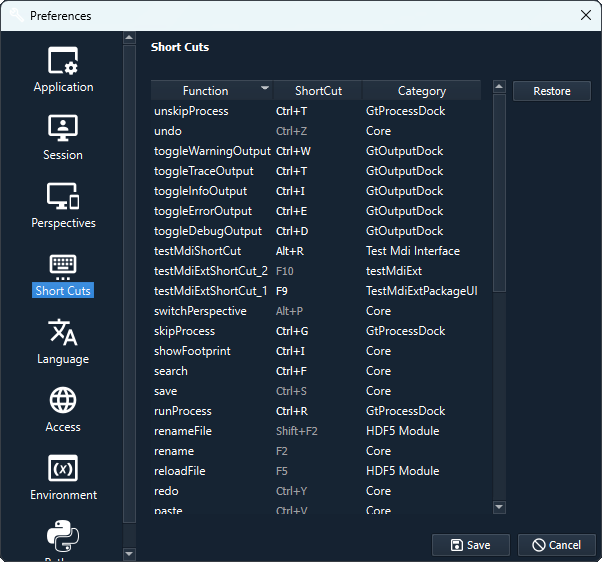Select testMdiExtShortCut_2 function
602x562 pixels.
tap(211, 271)
